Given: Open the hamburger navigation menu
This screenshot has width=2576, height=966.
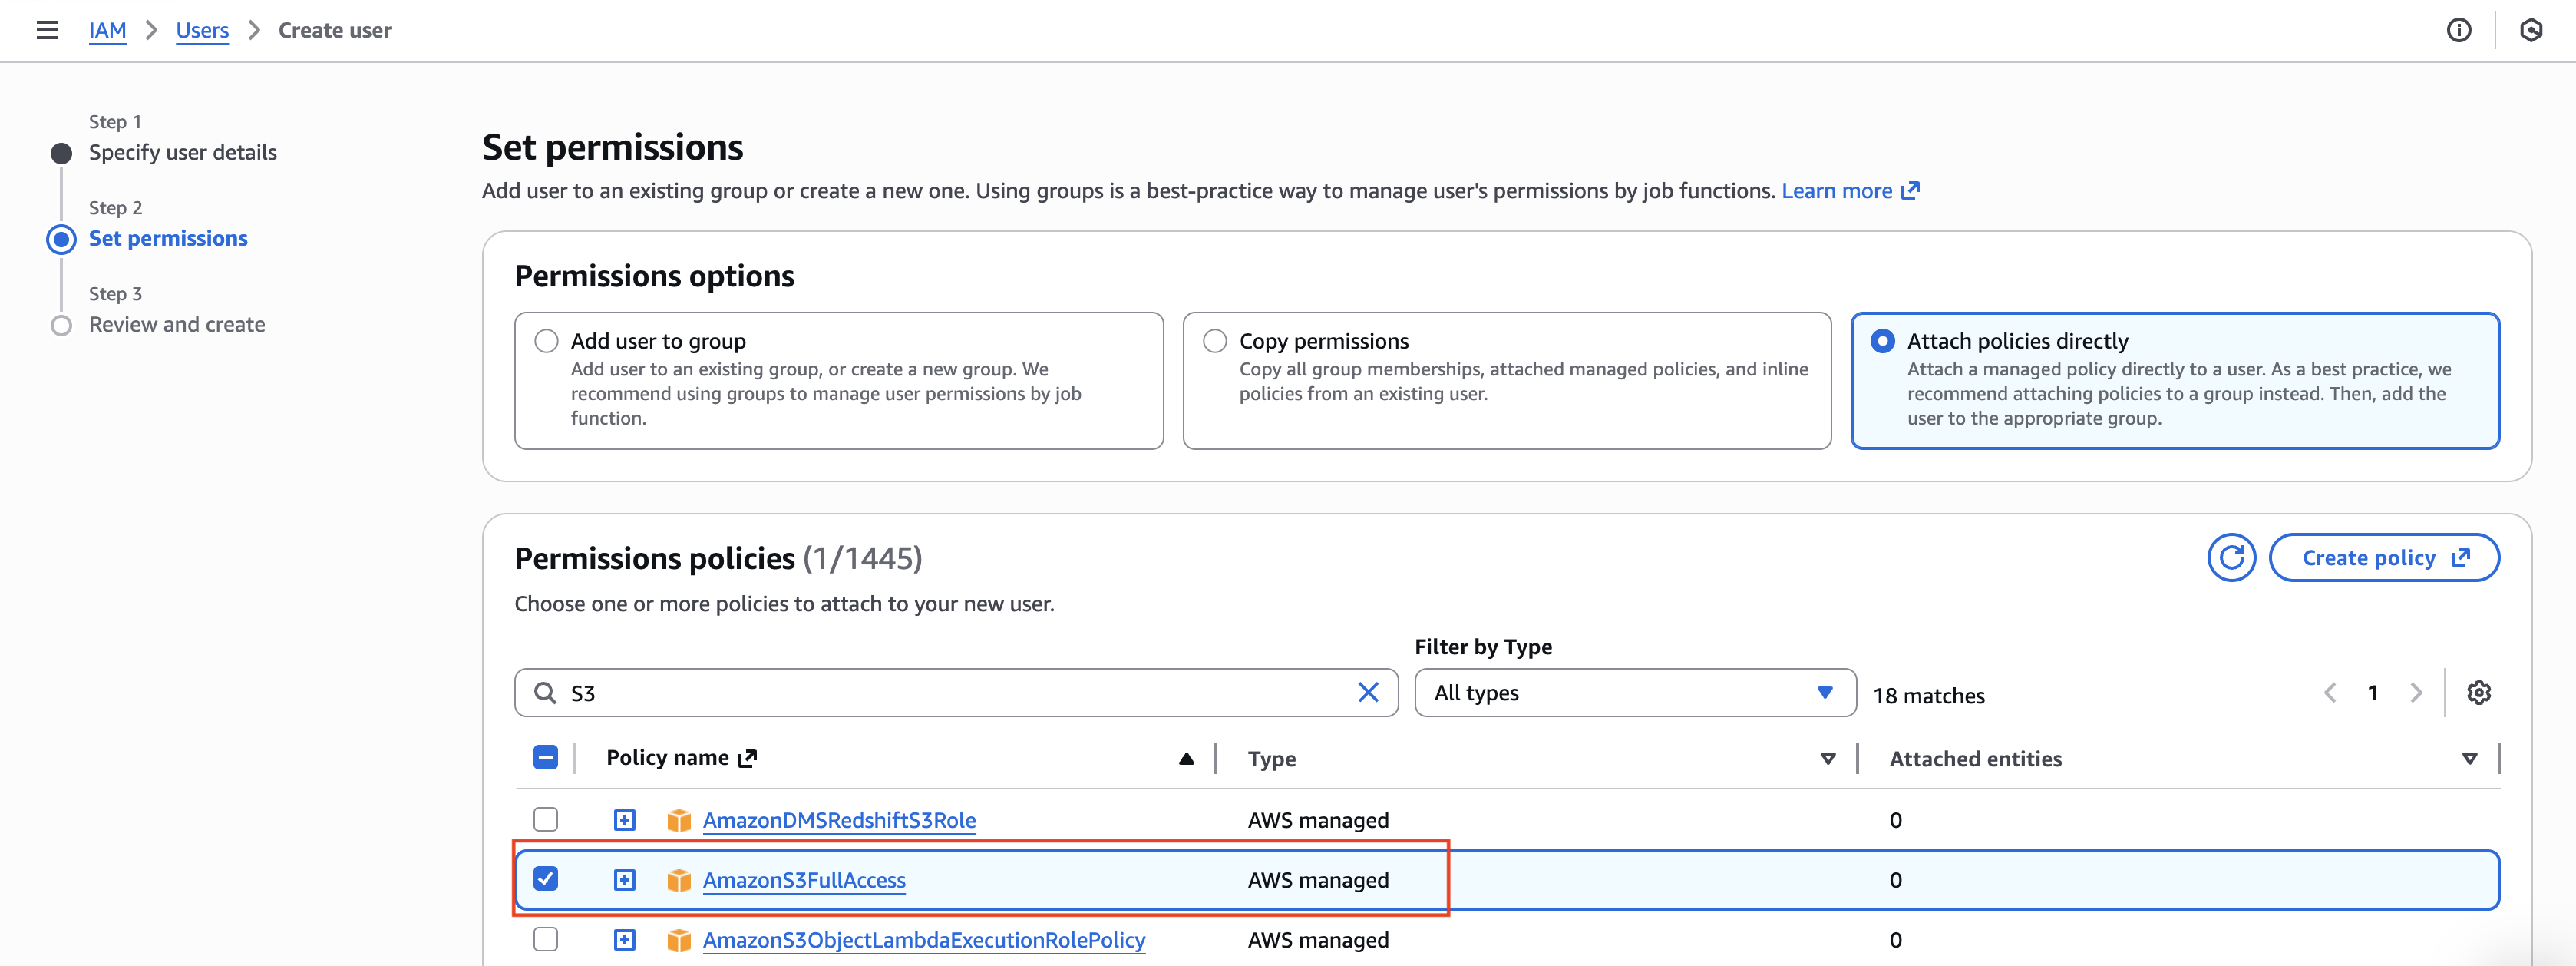Looking at the screenshot, I should [47, 30].
